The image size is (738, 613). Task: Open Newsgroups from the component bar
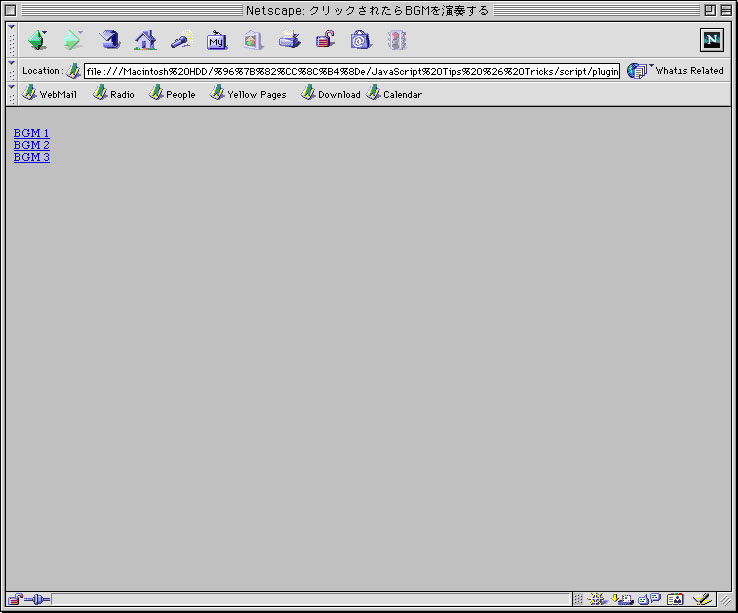tap(650, 599)
